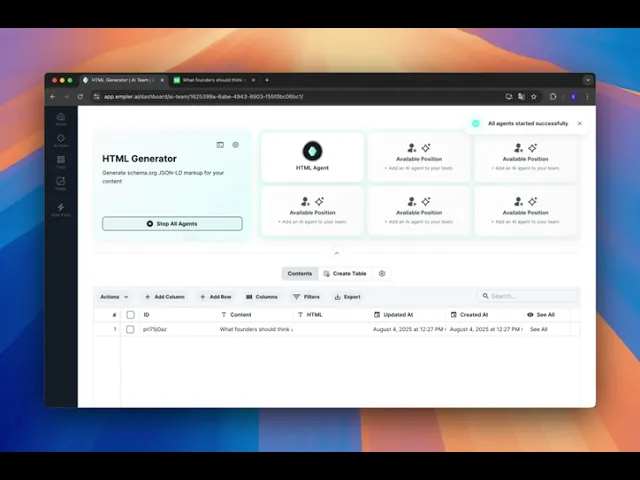Click the panel icon above HTML Generator title
The image size is (640, 480).
(x=220, y=145)
